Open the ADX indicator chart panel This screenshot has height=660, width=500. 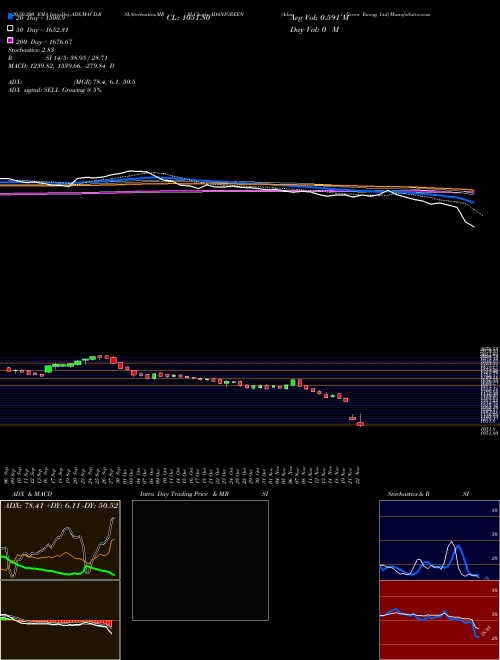pyautogui.click(x=60, y=540)
